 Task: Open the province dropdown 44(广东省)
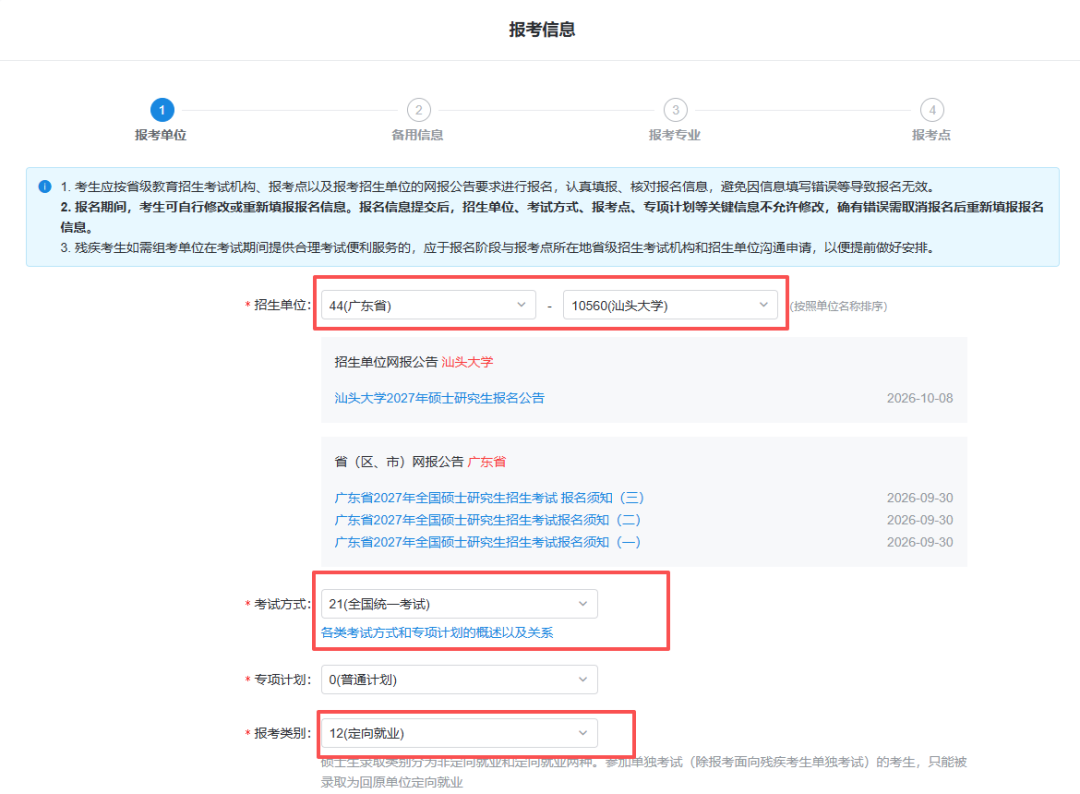[x=428, y=305]
